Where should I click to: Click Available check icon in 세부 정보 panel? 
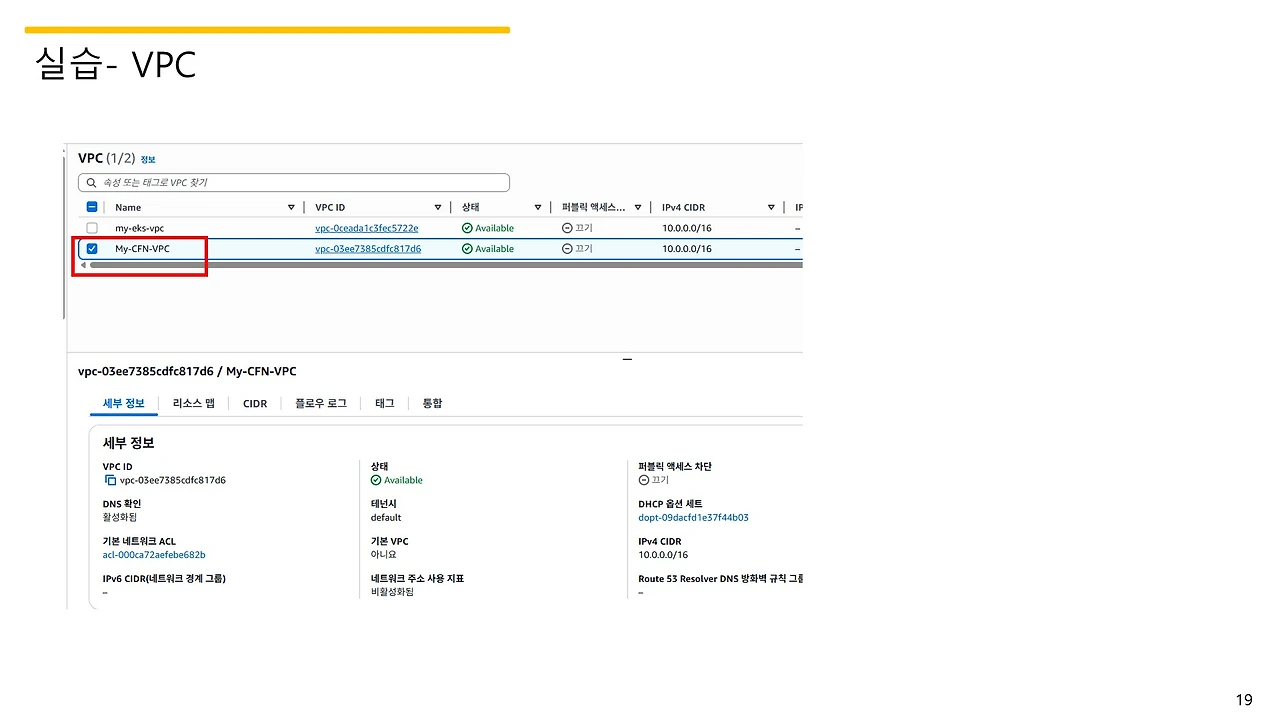pos(376,480)
